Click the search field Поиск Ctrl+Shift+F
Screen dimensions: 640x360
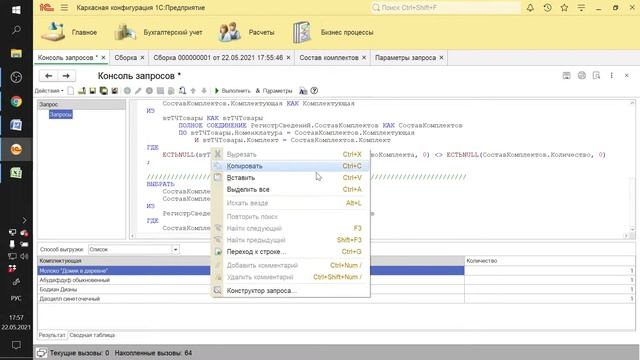[x=446, y=8]
